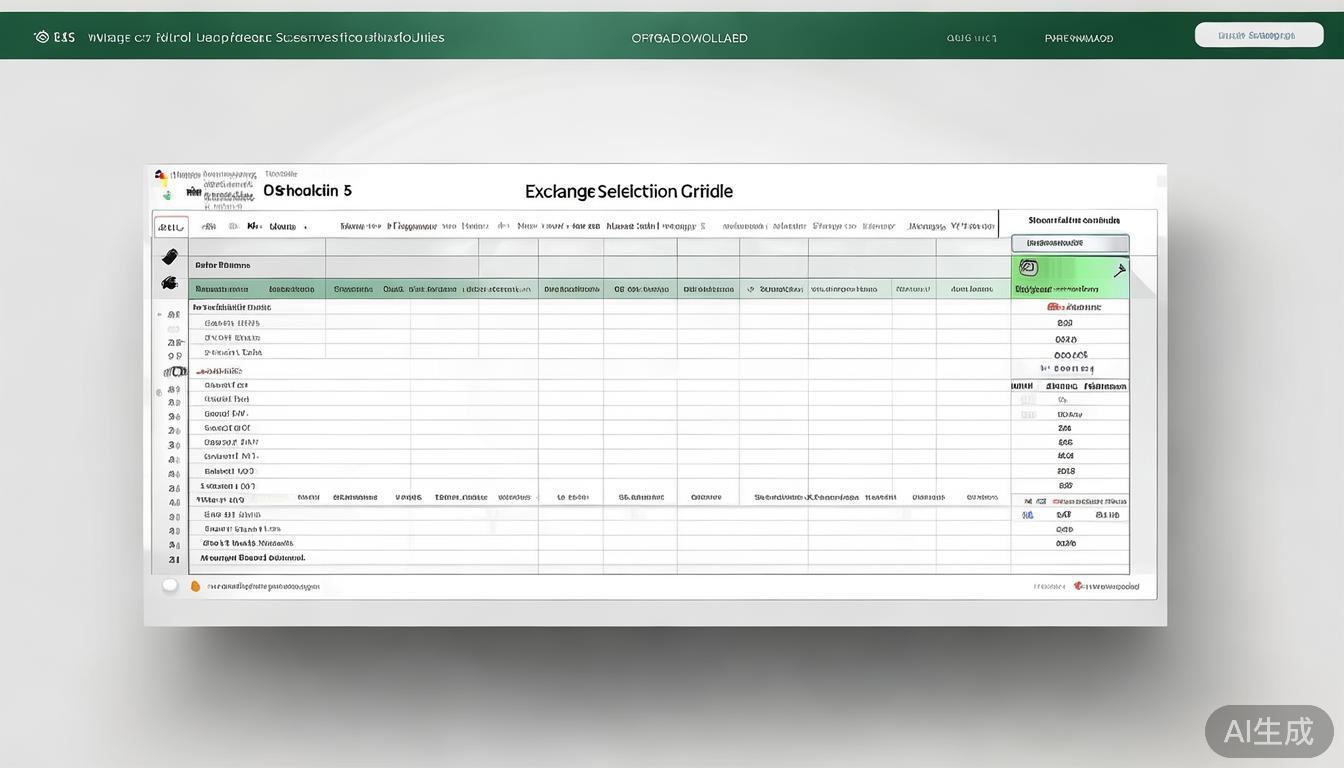The width and height of the screenshot is (1344, 768).
Task: Click the orange status icon at the bottom left
Action: 195,586
